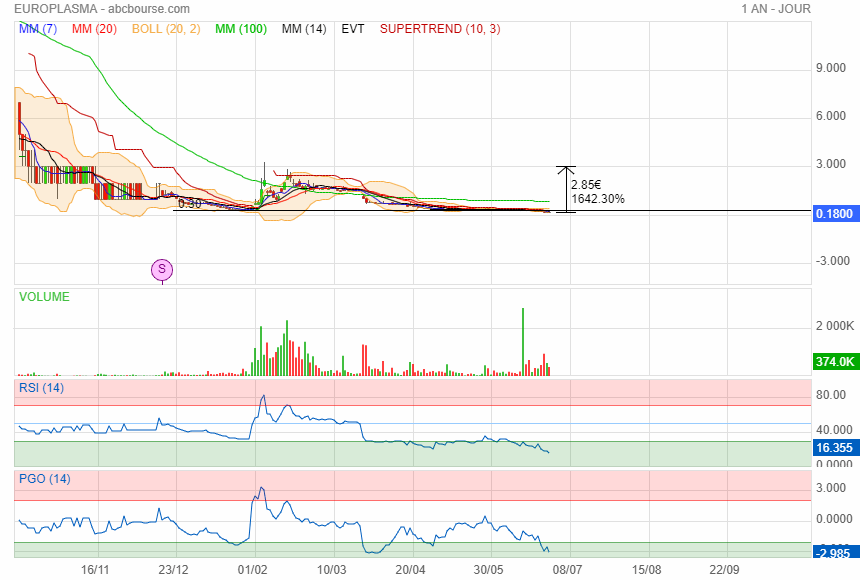Click the 2 000K volume axis label
Image resolution: width=860 pixels, height=580 pixels.
pos(835,326)
